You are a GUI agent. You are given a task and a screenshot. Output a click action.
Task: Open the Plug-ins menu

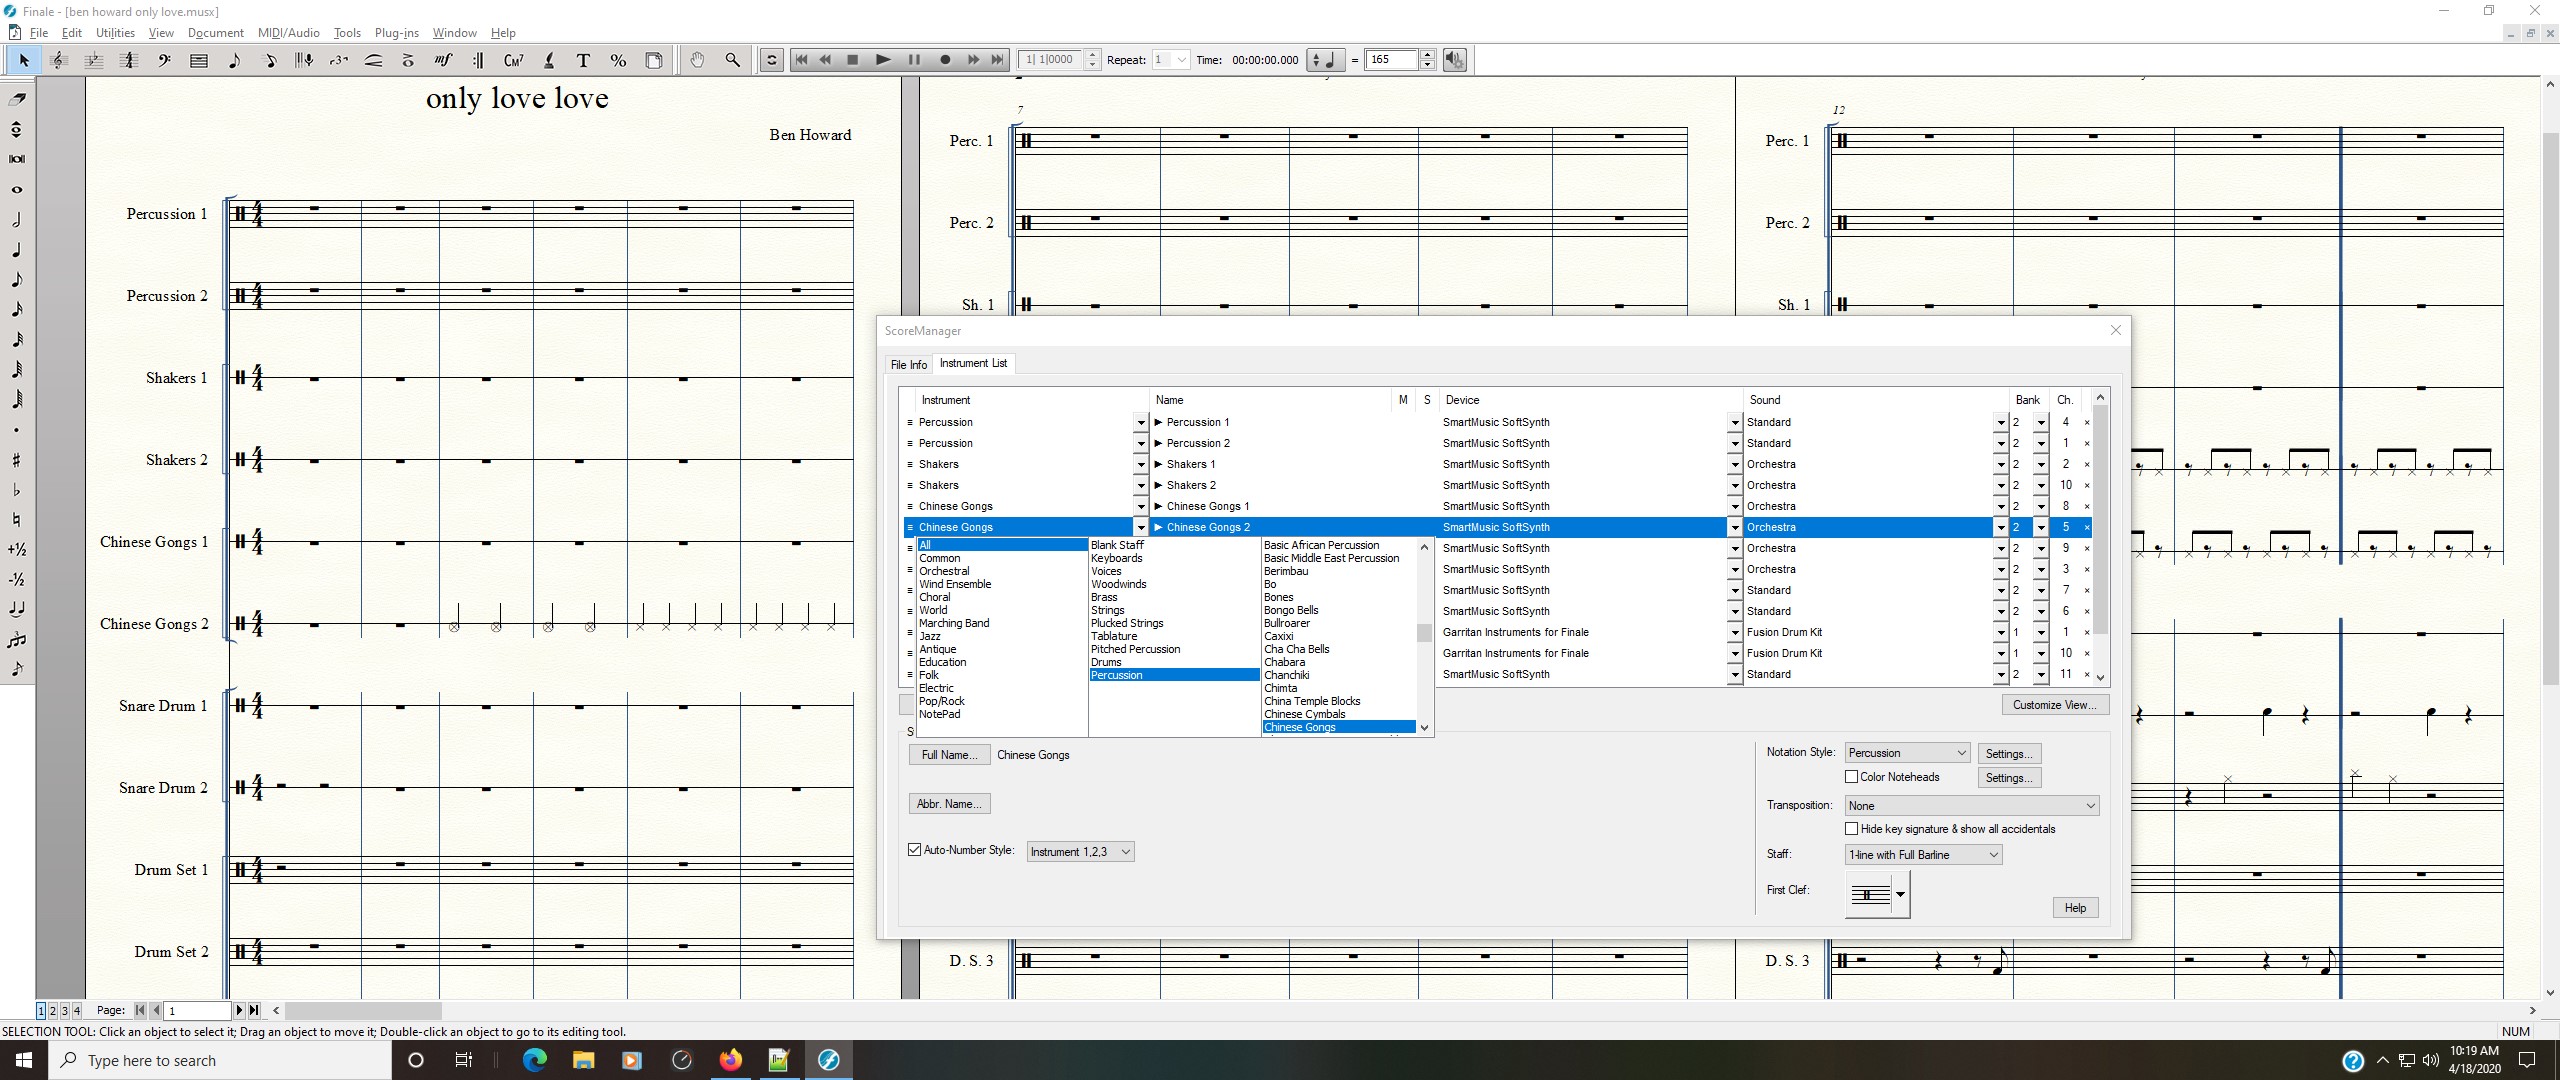click(x=396, y=33)
